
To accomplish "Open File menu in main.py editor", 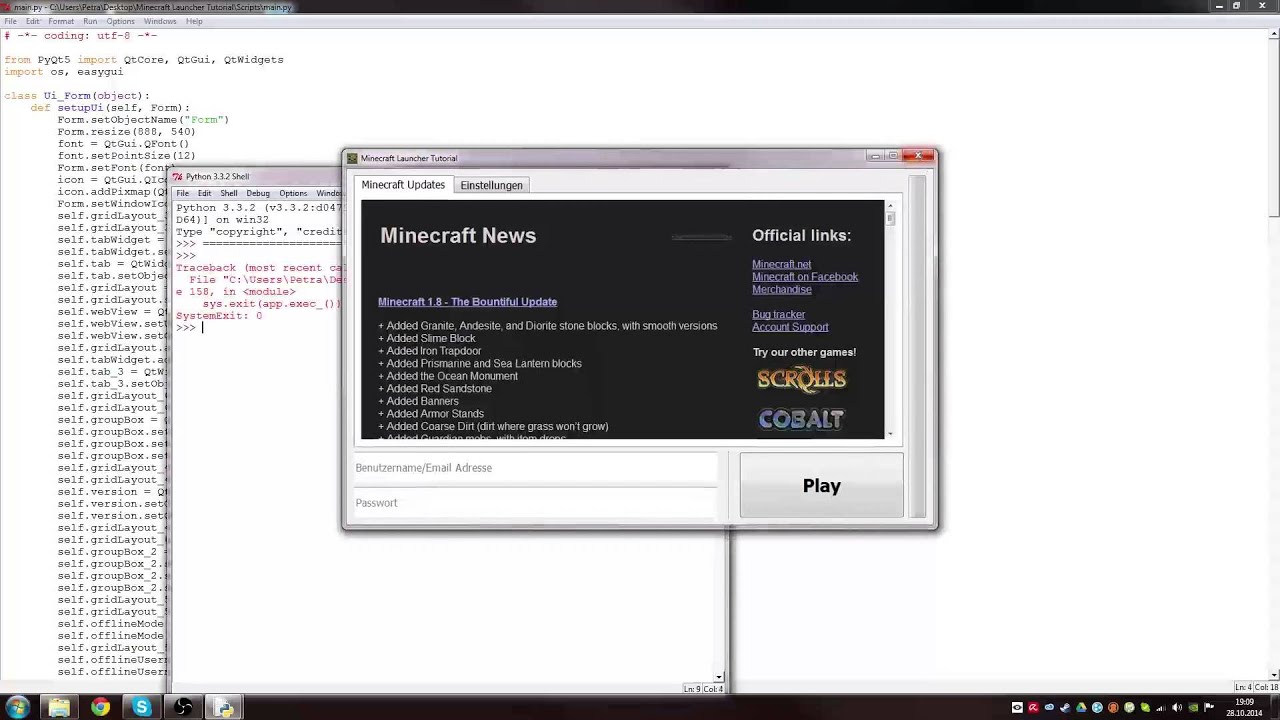I will click(10, 21).
